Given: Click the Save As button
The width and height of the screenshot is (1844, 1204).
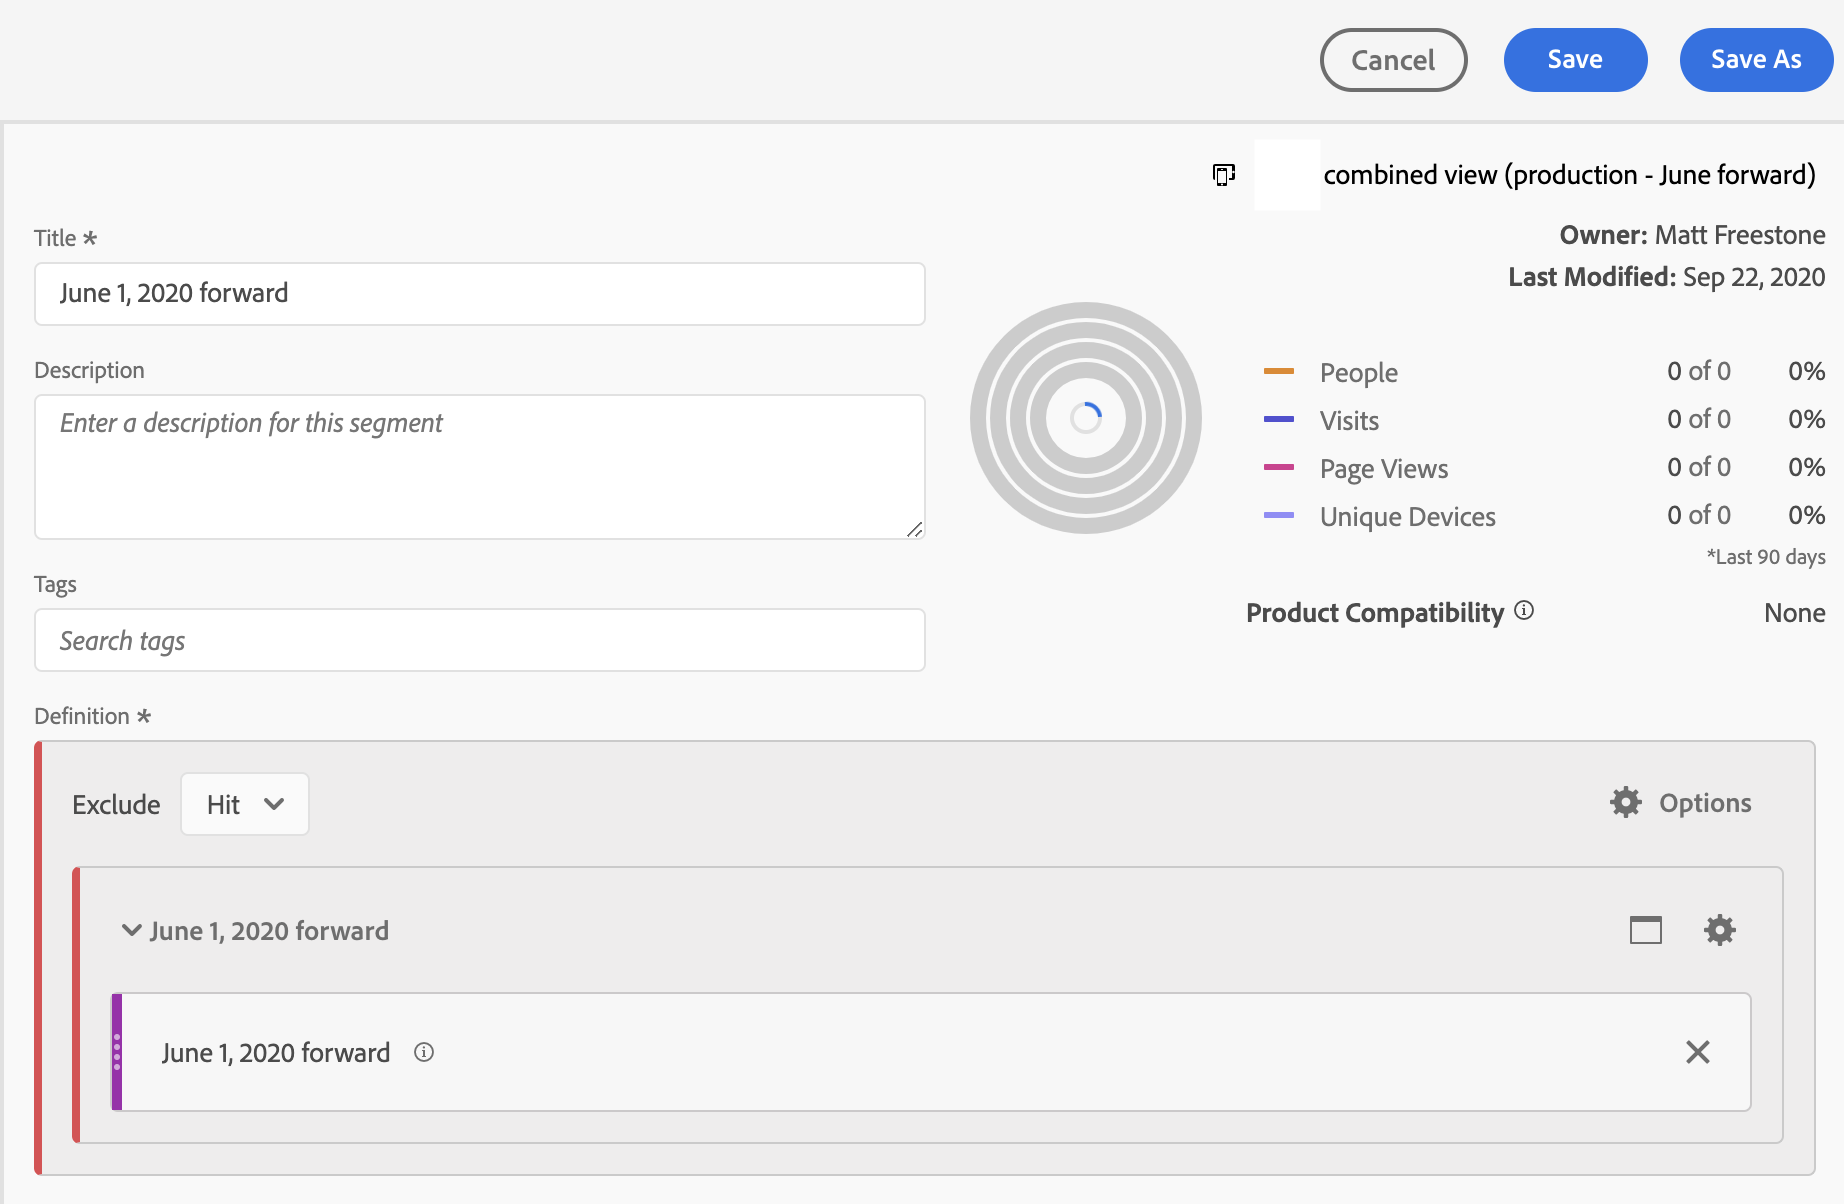Looking at the screenshot, I should (1756, 60).
